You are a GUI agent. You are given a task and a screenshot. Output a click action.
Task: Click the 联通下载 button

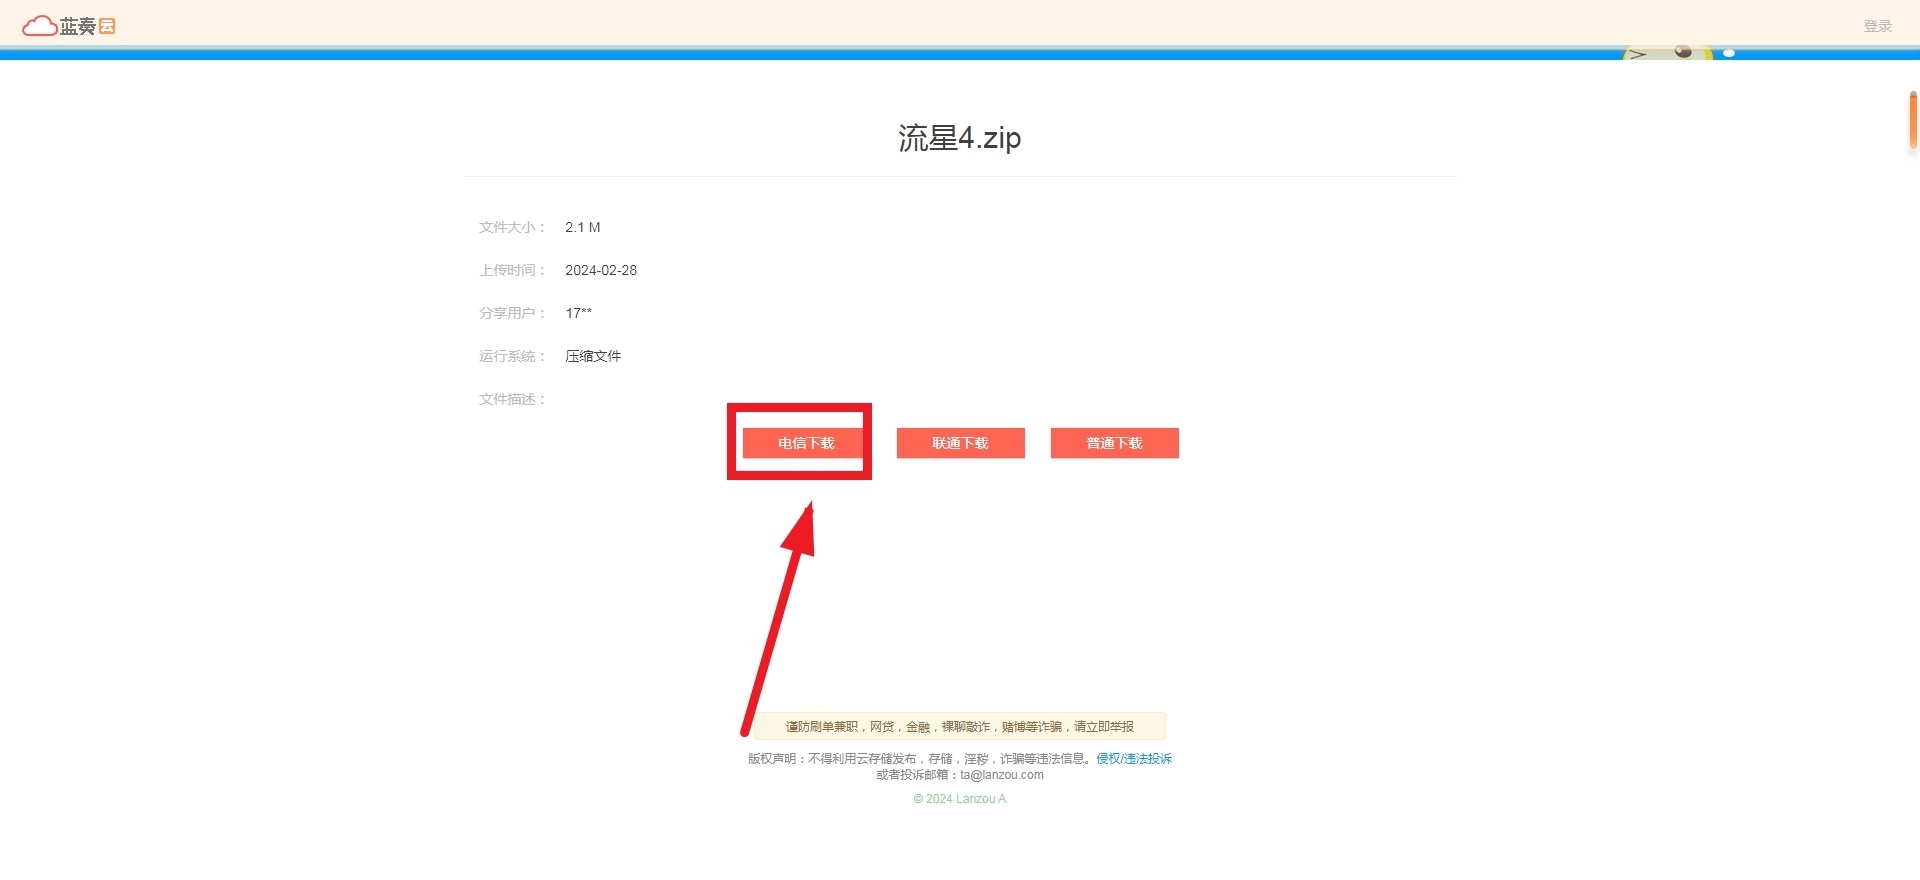[960, 443]
